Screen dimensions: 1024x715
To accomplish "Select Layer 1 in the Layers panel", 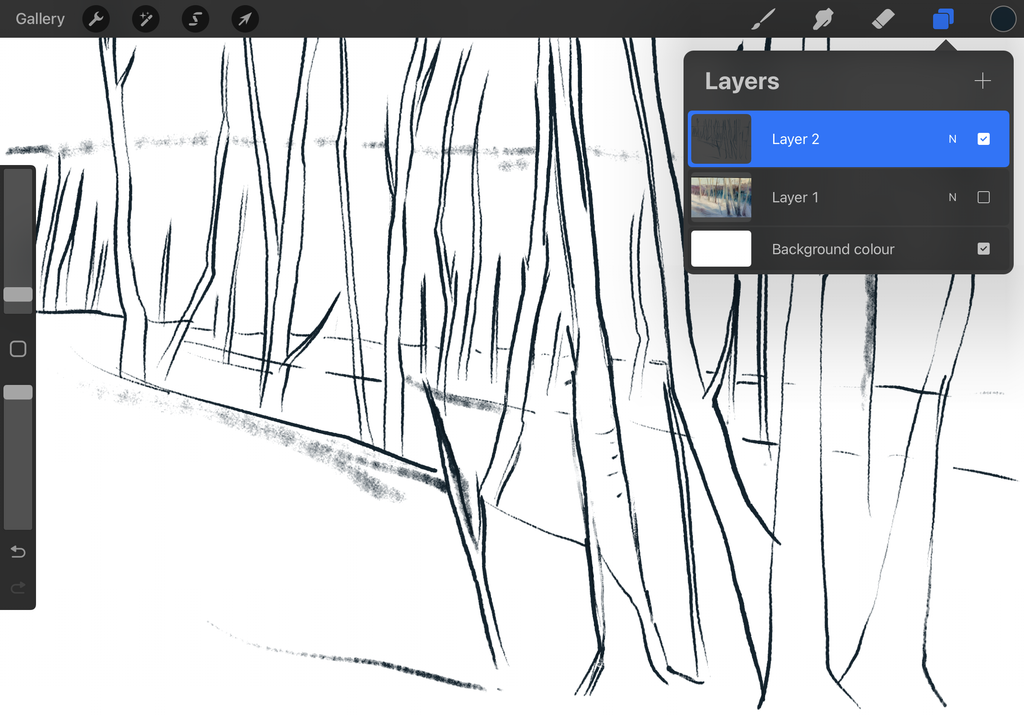I will 850,197.
